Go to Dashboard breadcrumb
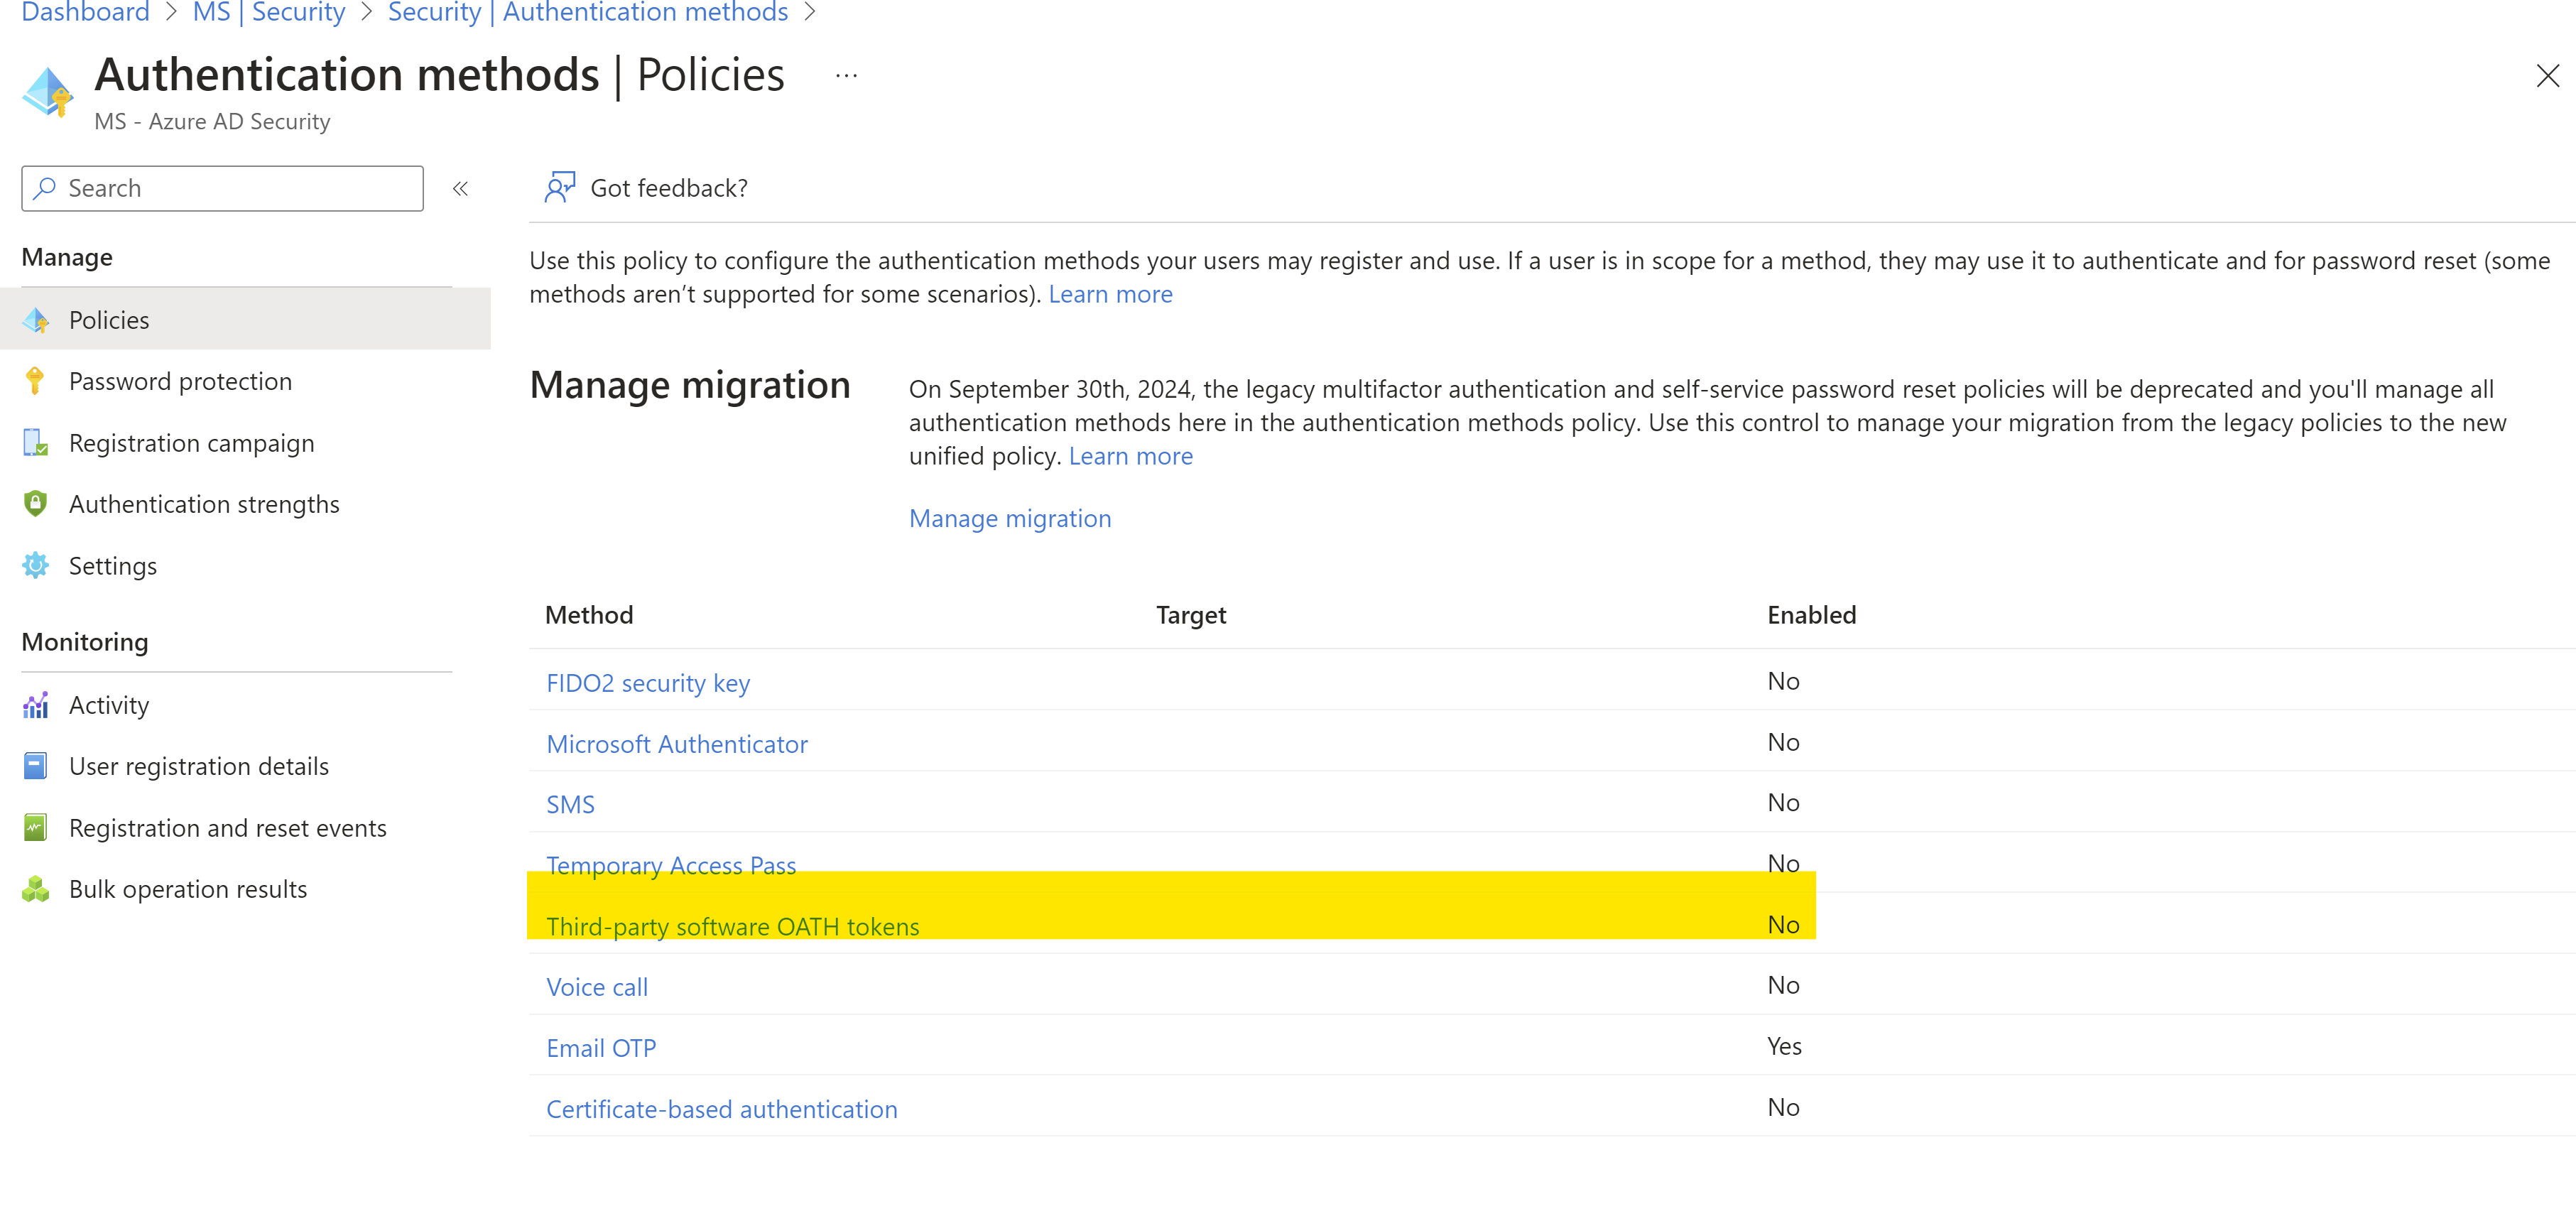 coord(85,12)
